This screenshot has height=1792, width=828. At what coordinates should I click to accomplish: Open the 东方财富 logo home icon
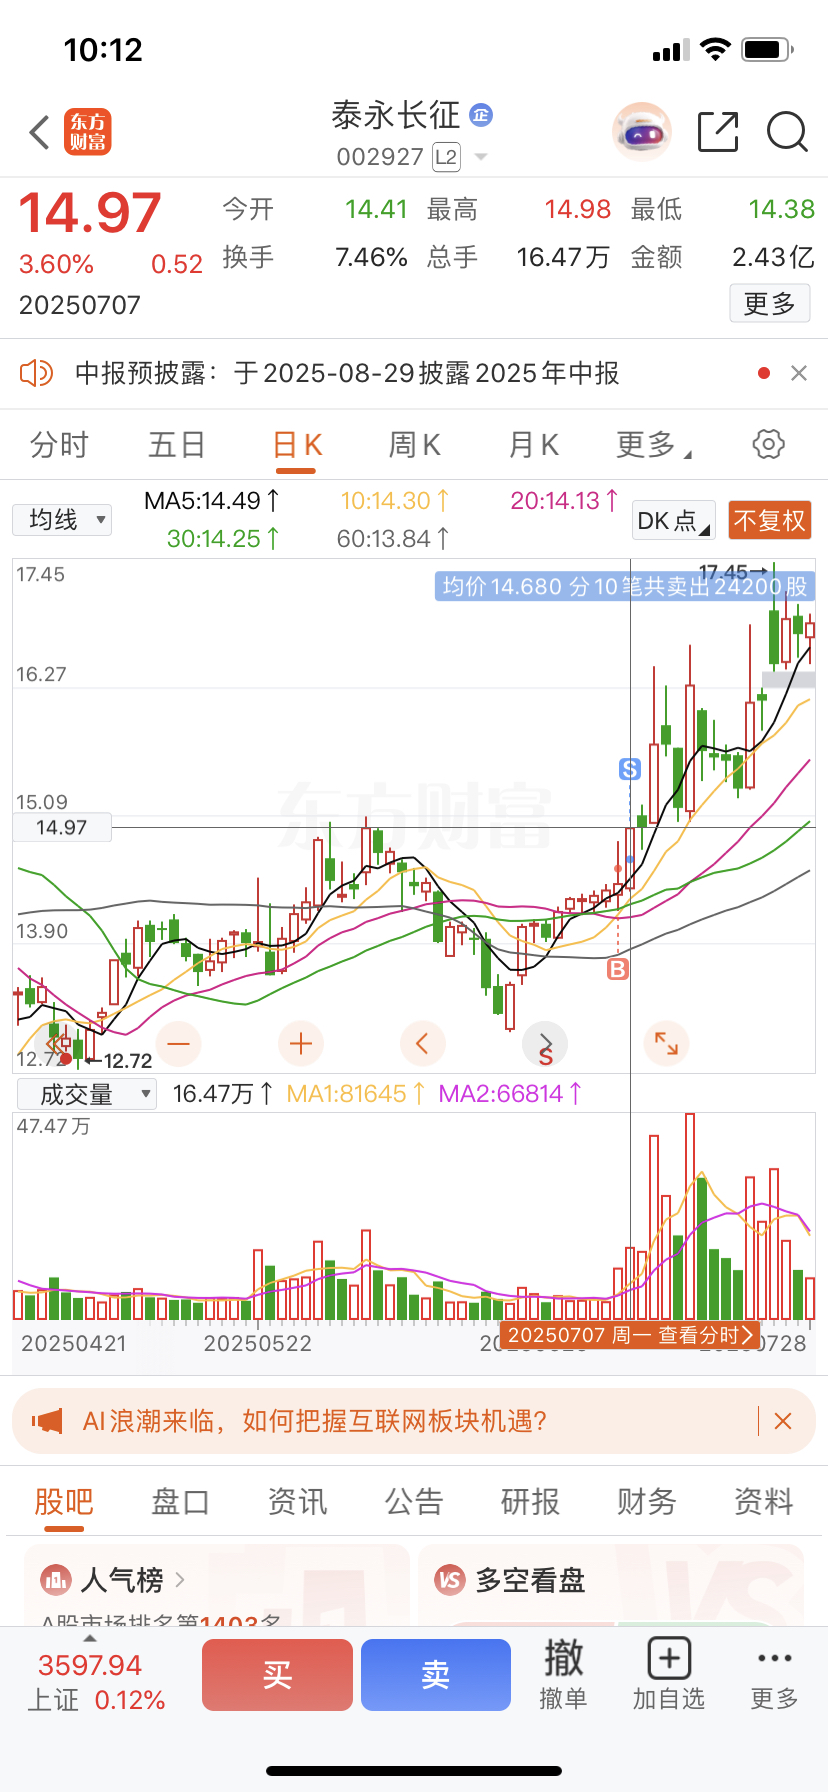click(x=88, y=132)
